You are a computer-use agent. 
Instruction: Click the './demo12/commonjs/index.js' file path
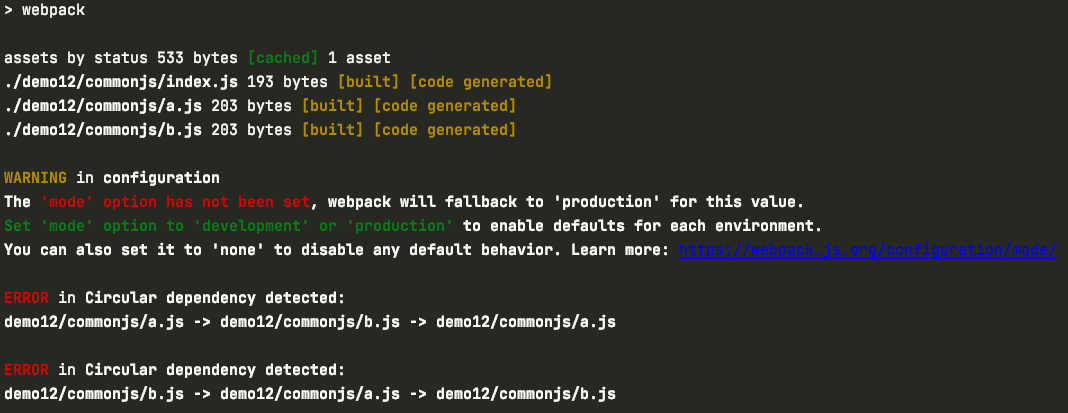click(x=121, y=82)
